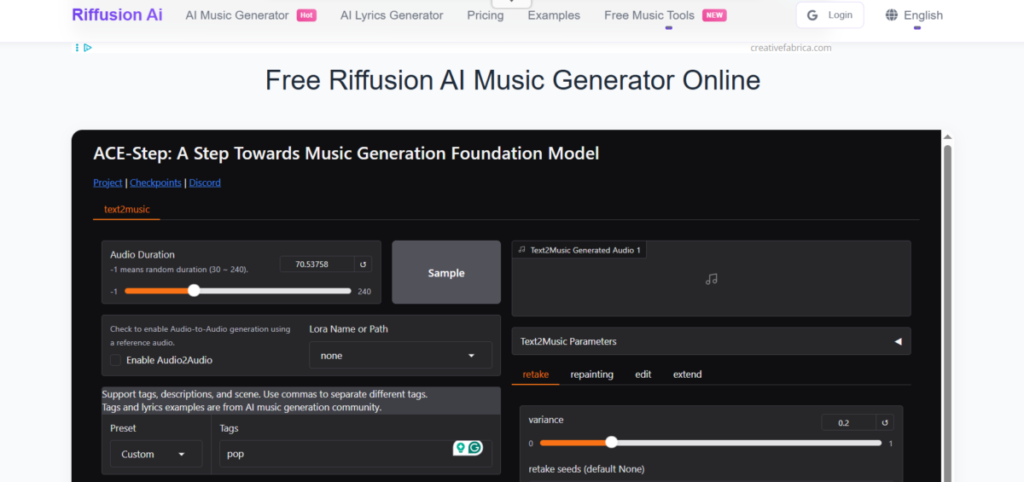Click the creativefabrica.com ad text
The height and width of the screenshot is (482, 1024).
791,48
